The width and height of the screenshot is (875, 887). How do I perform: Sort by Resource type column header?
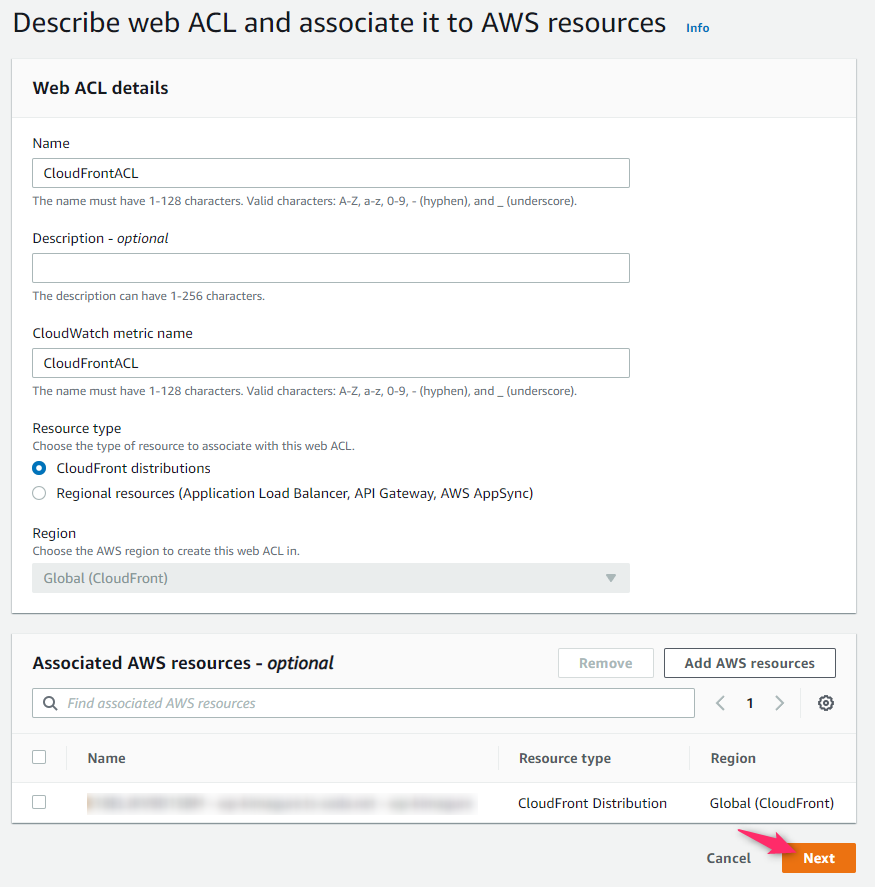[x=565, y=758]
